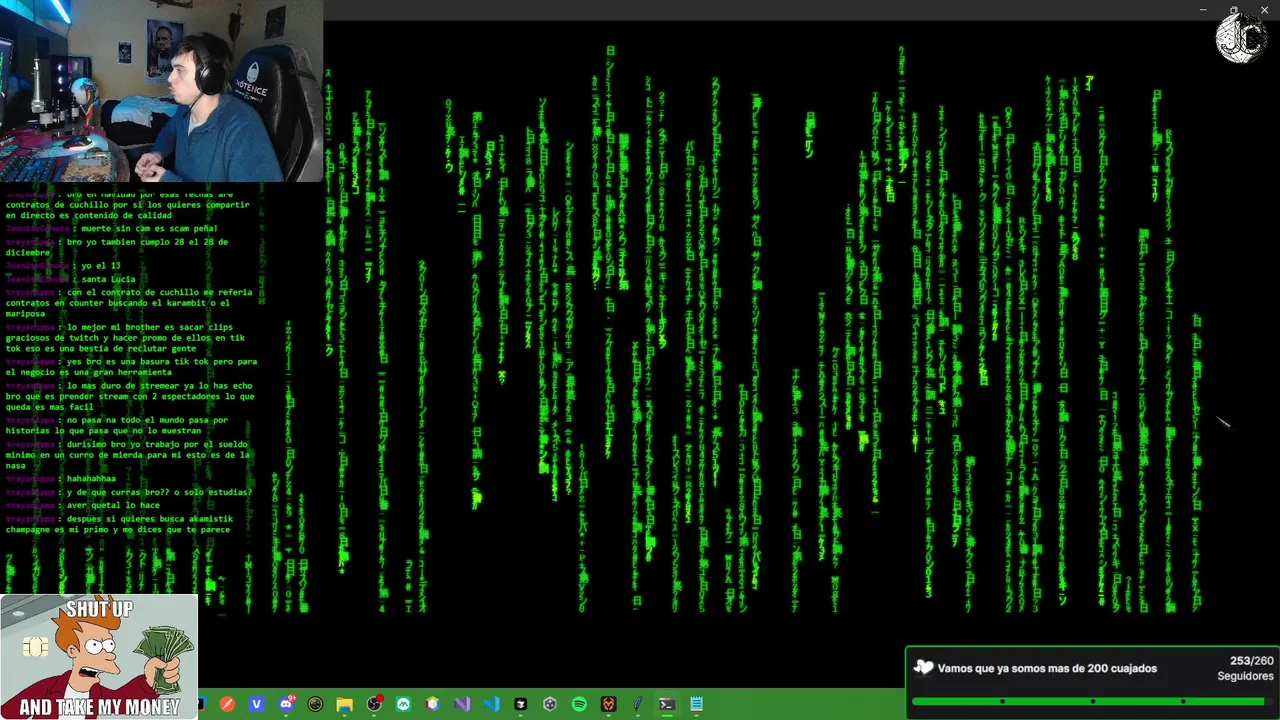Open the orange-red compass taskbar icon

[x=227, y=704]
